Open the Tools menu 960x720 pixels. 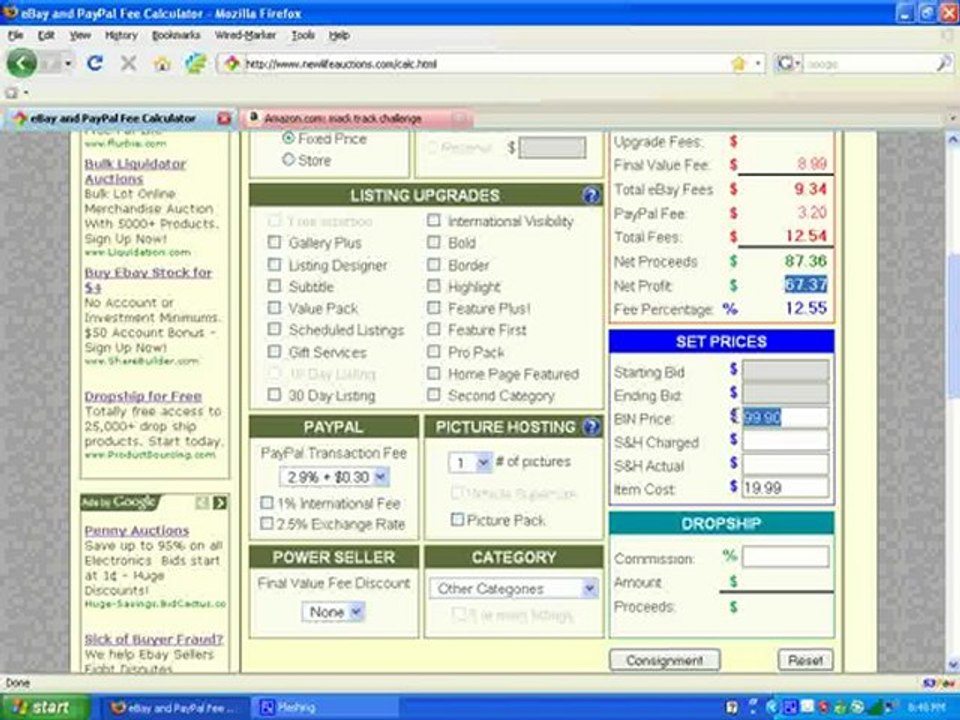pos(302,36)
